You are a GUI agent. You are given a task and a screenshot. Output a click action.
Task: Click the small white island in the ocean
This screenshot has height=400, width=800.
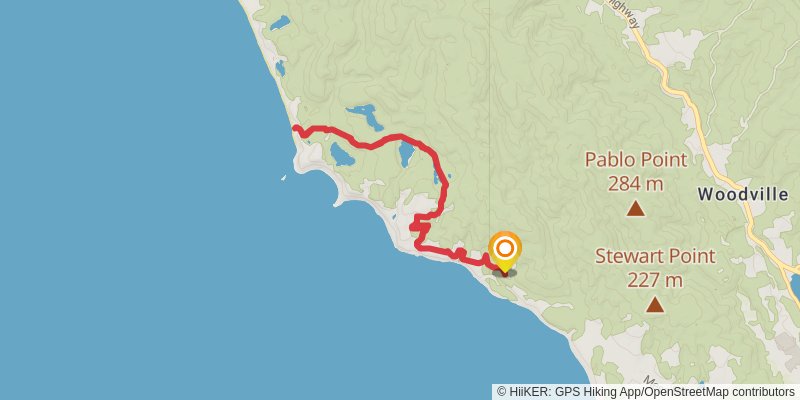[x=283, y=178]
